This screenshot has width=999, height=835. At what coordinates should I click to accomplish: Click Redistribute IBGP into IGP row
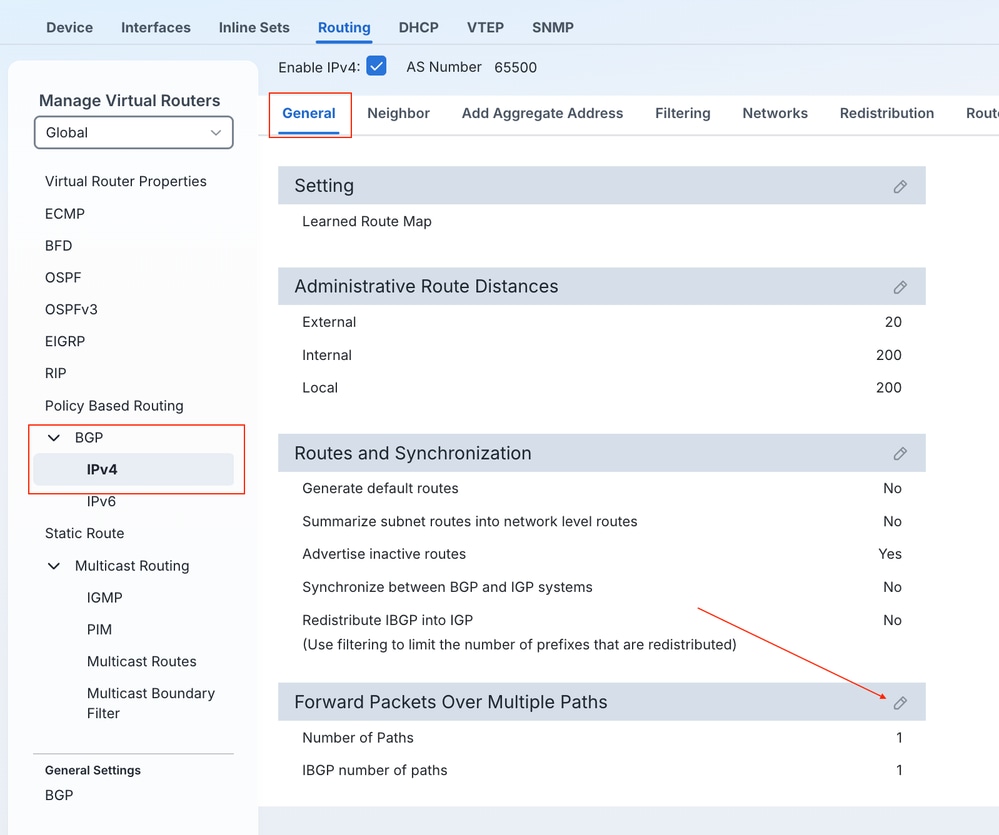click(x=601, y=620)
